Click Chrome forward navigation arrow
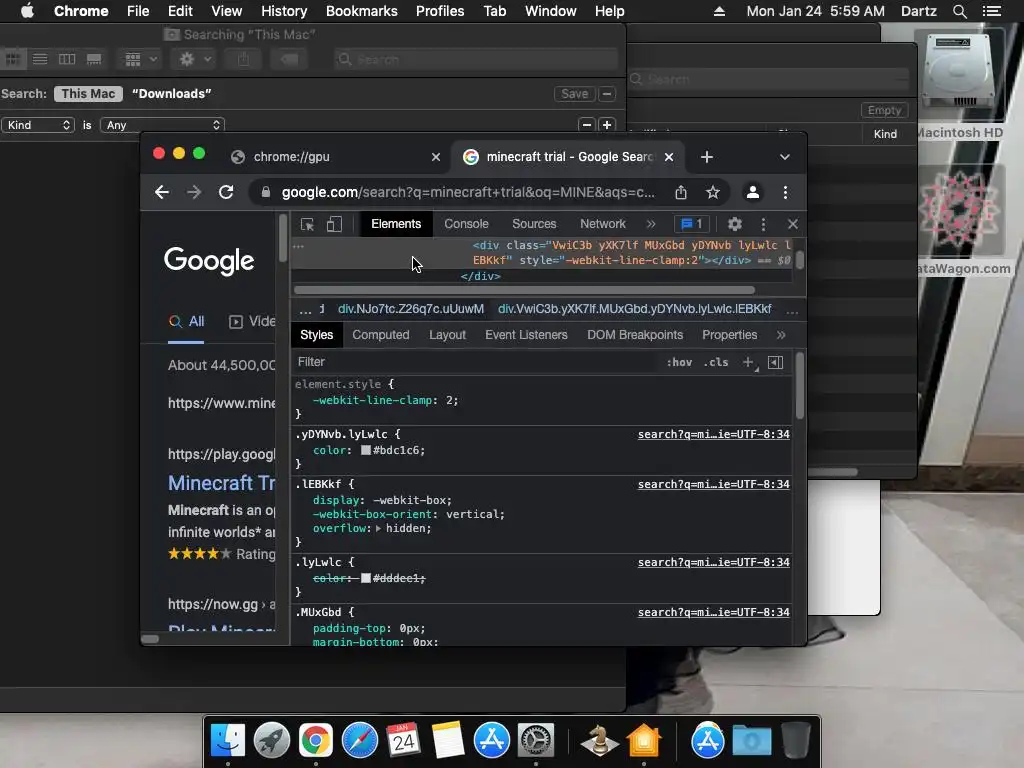This screenshot has width=1024, height=768. pyautogui.click(x=194, y=193)
